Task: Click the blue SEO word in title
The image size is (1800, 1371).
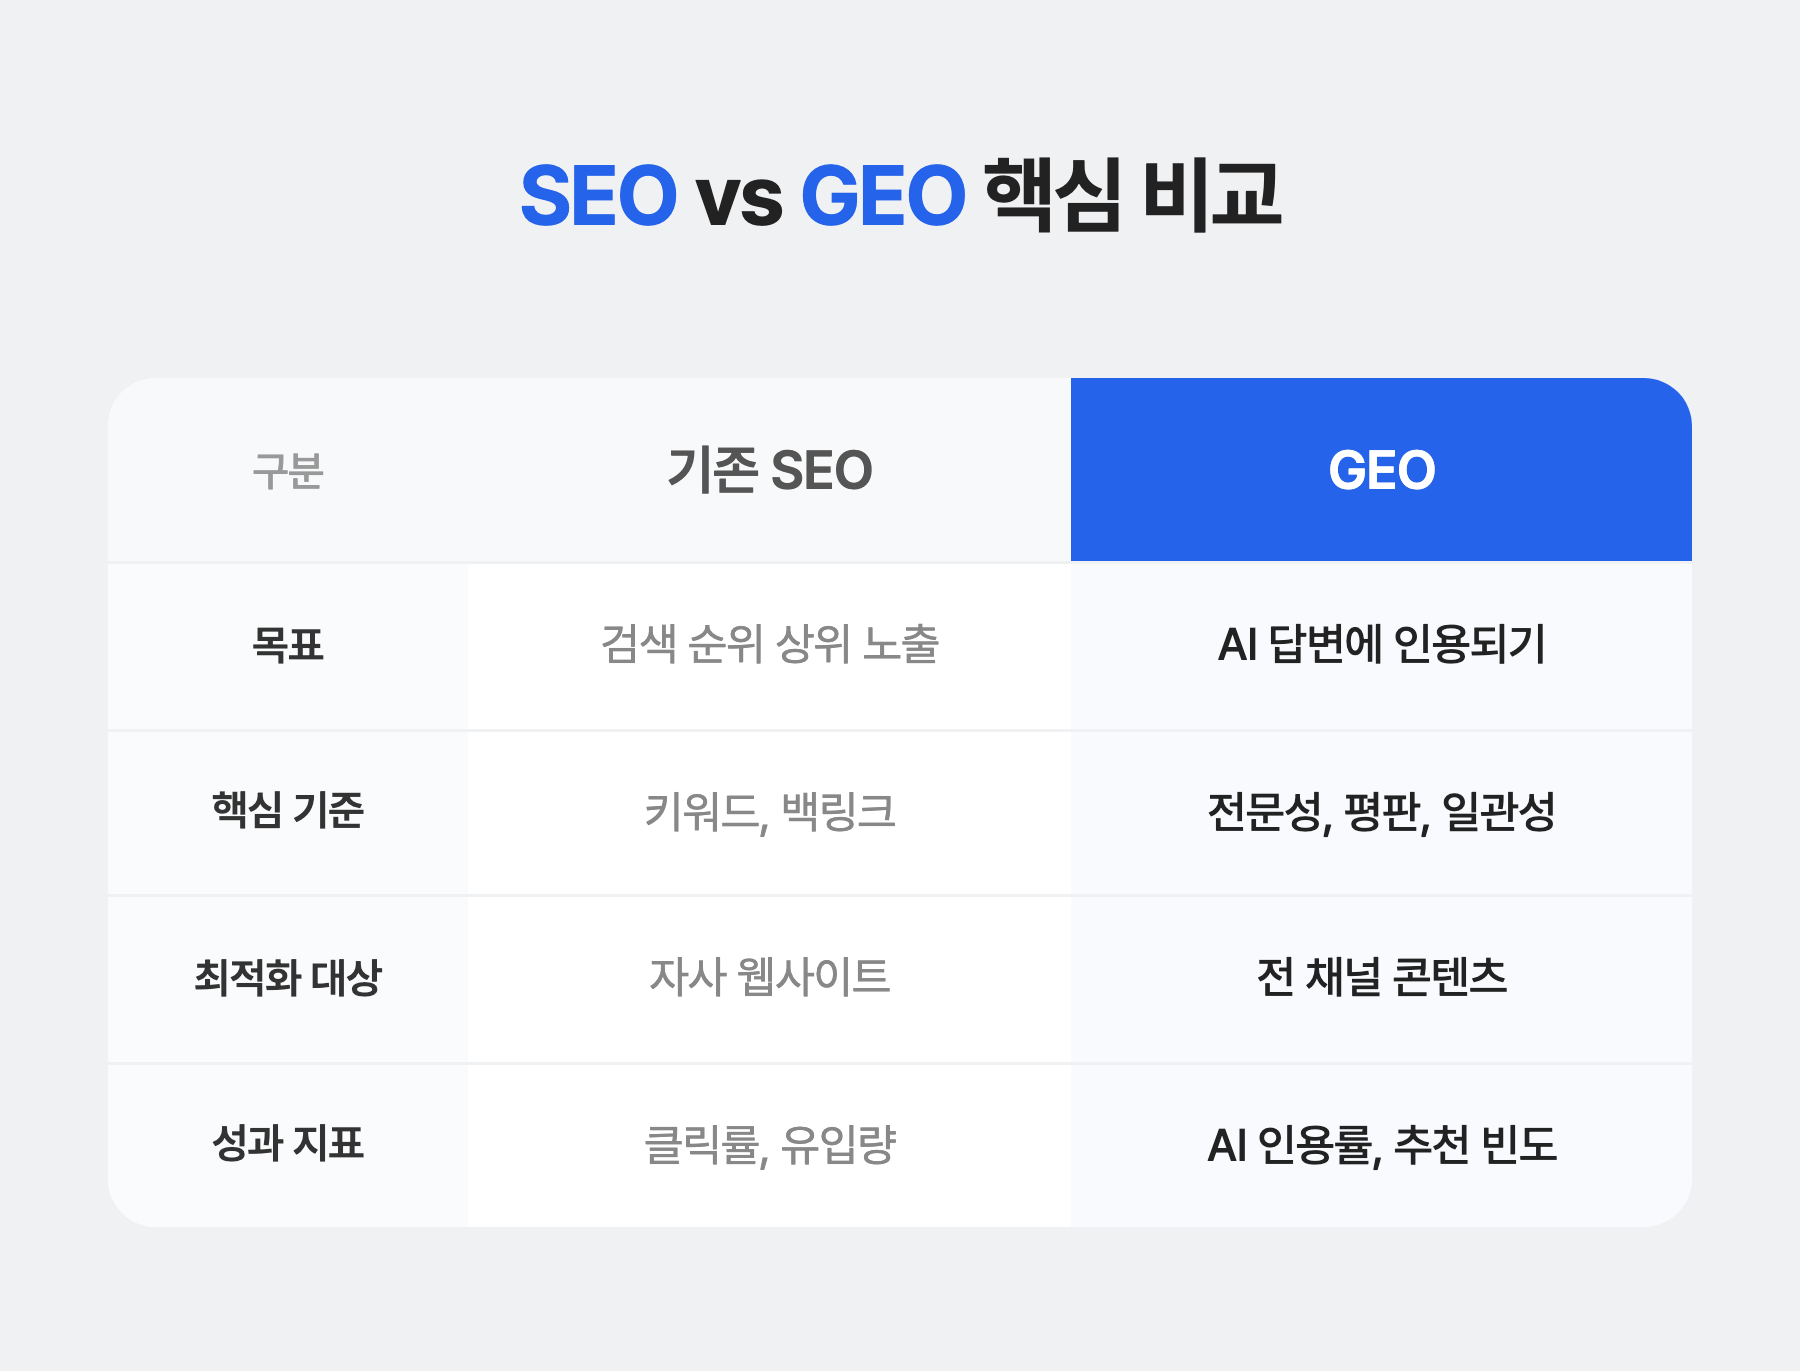Action: [x=598, y=196]
